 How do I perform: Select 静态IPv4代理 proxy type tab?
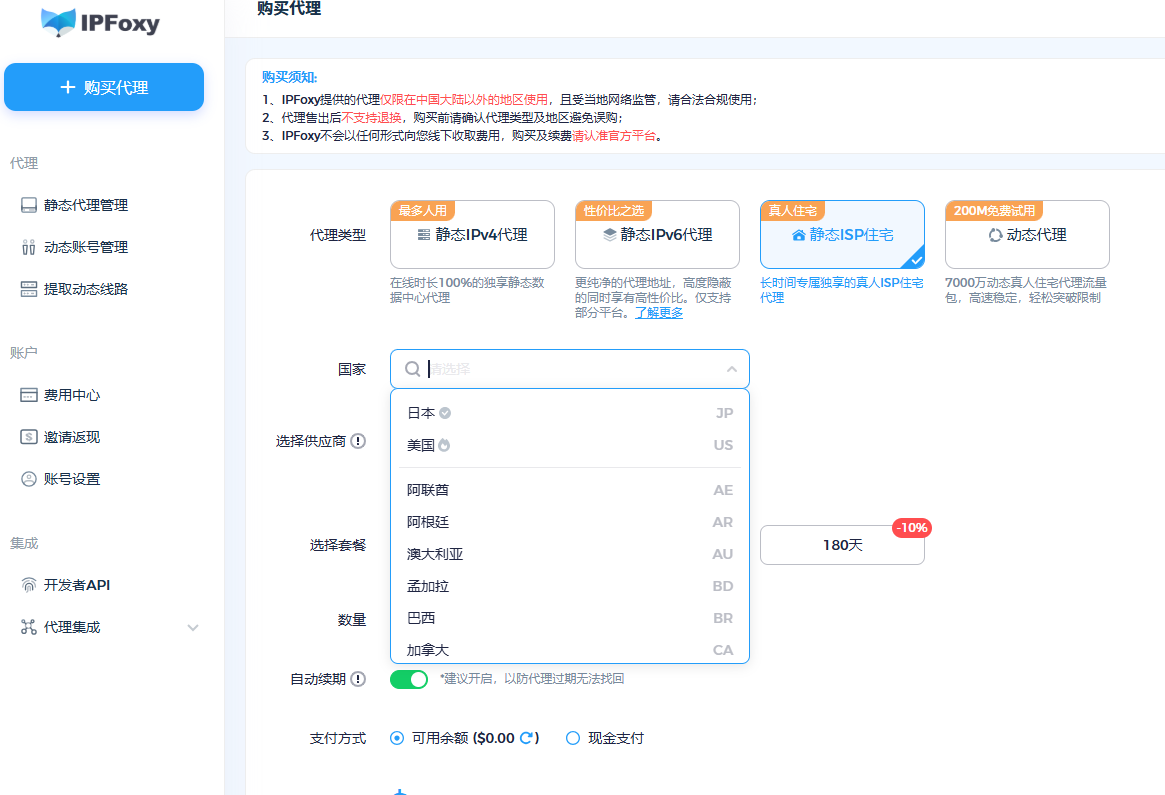pos(472,236)
